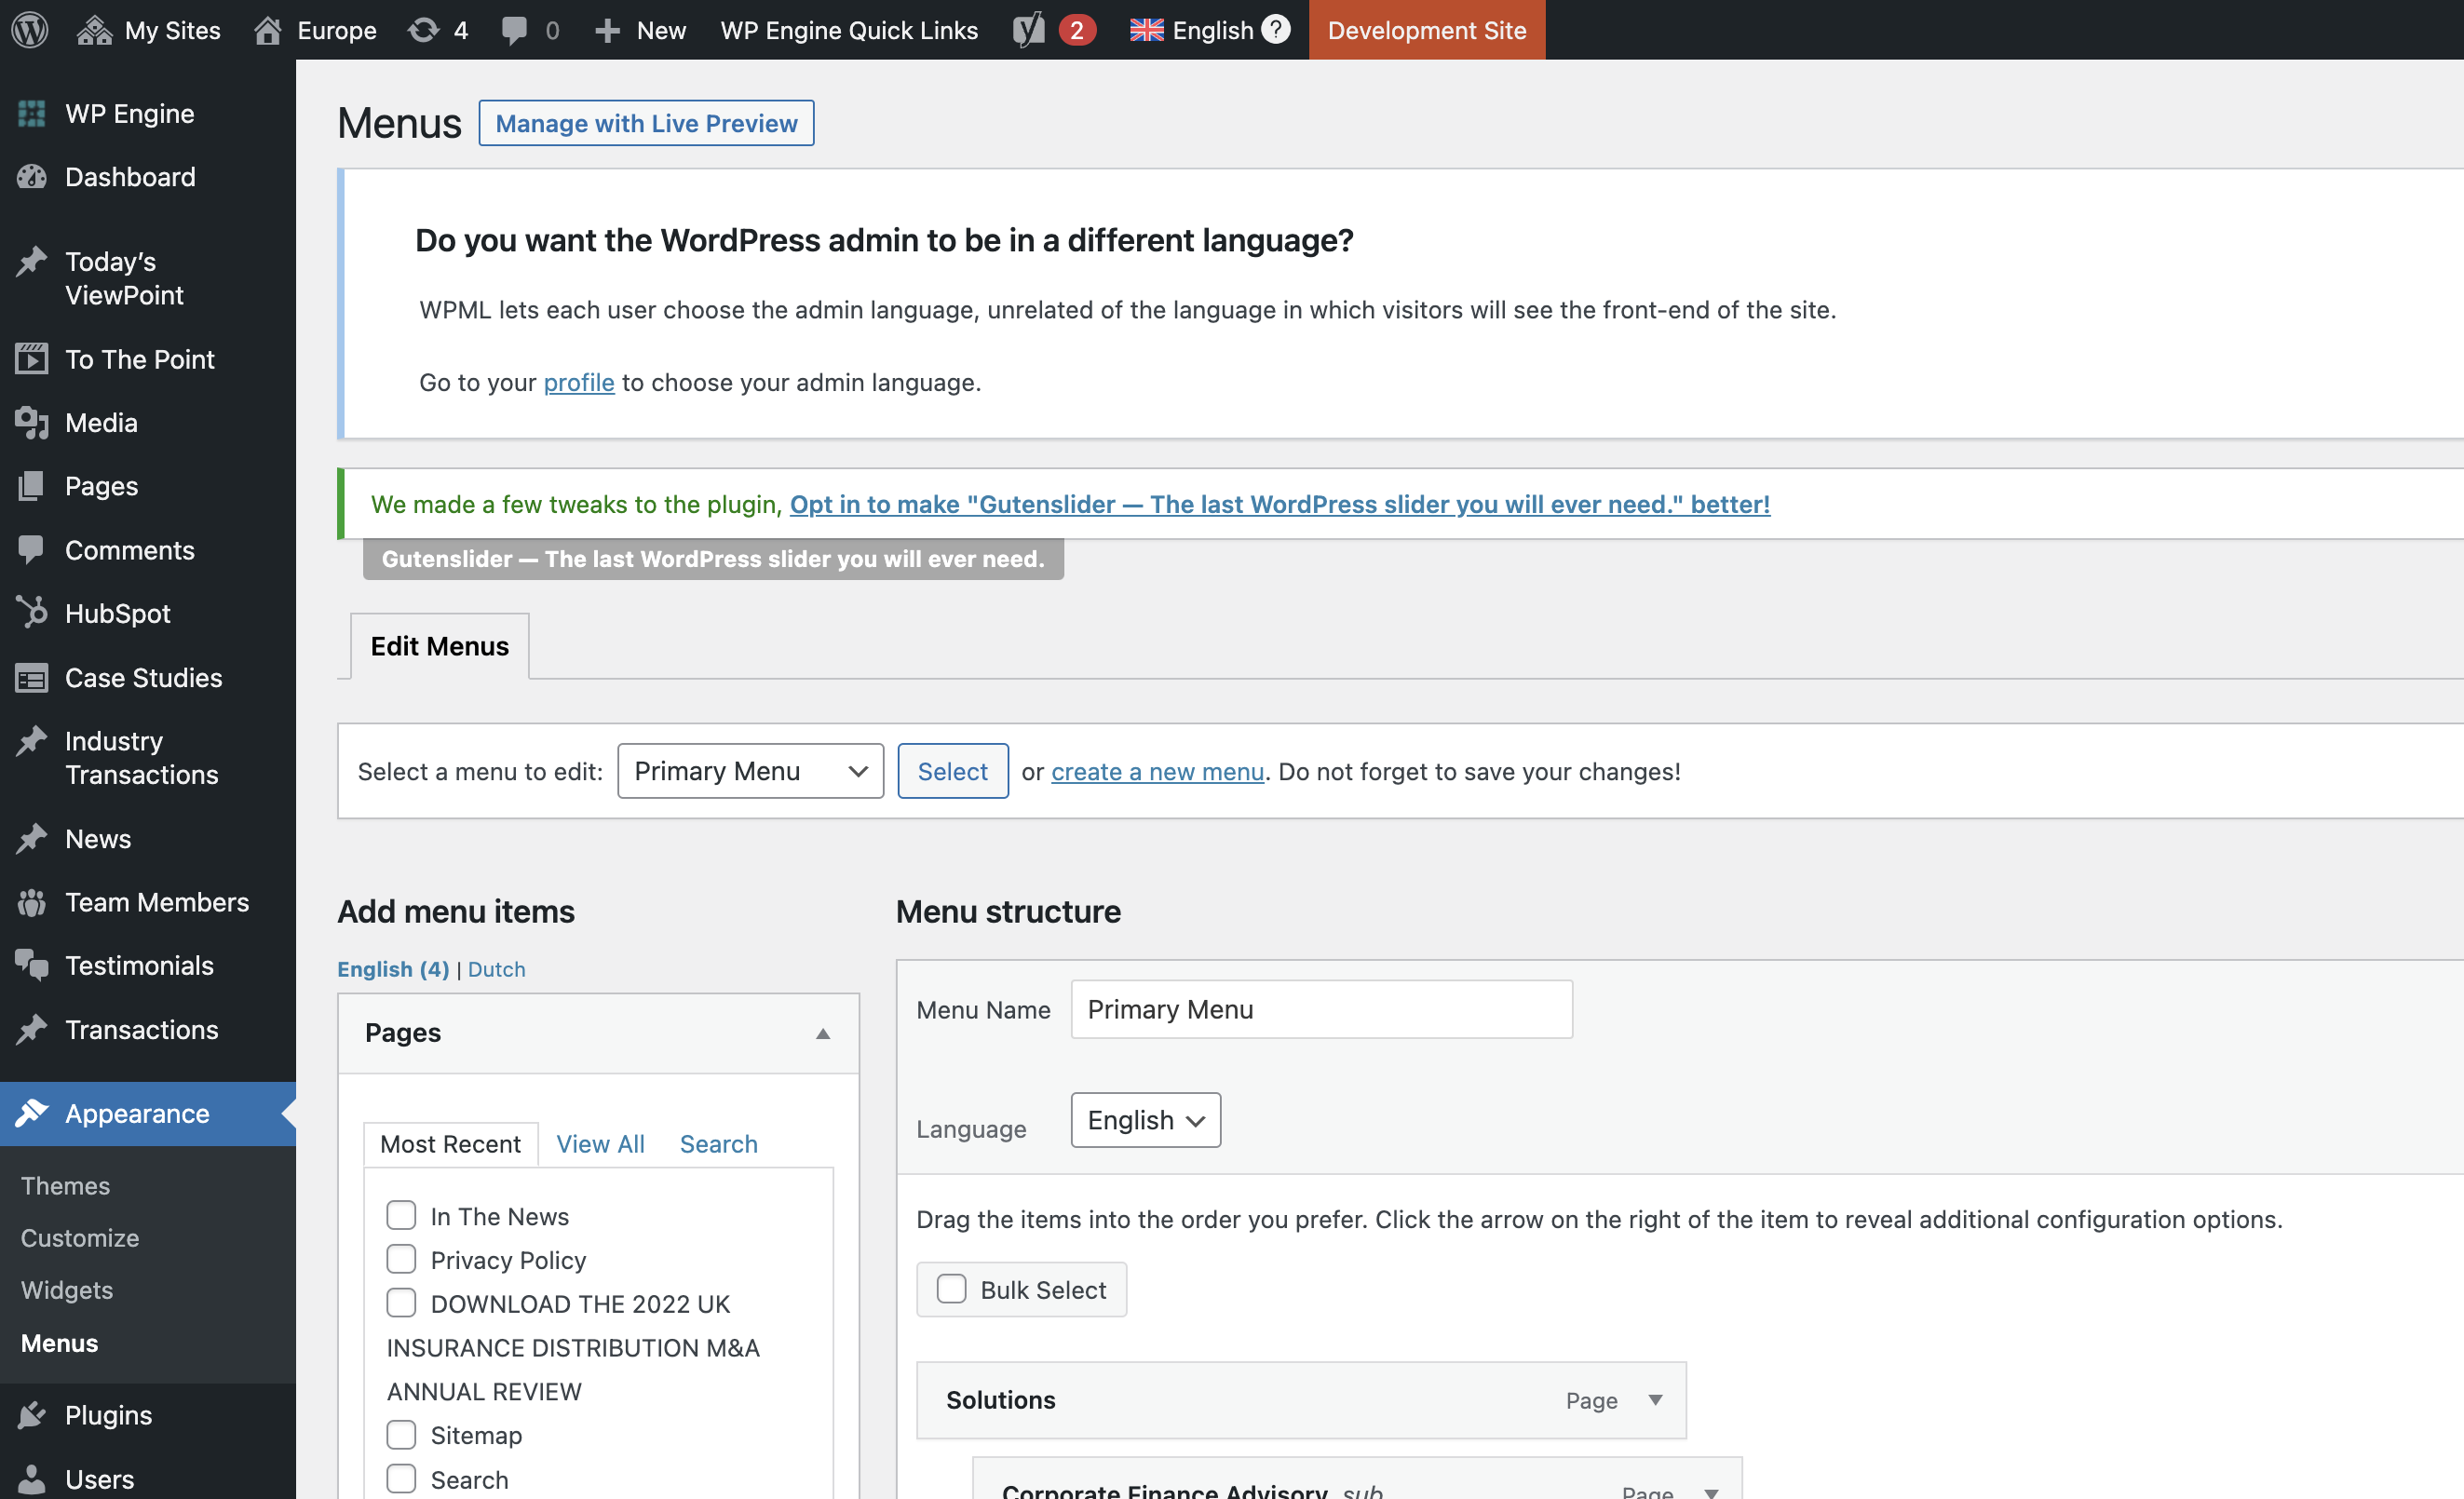Follow the create a new menu link
This screenshot has height=1499, width=2464.
pos(1157,771)
